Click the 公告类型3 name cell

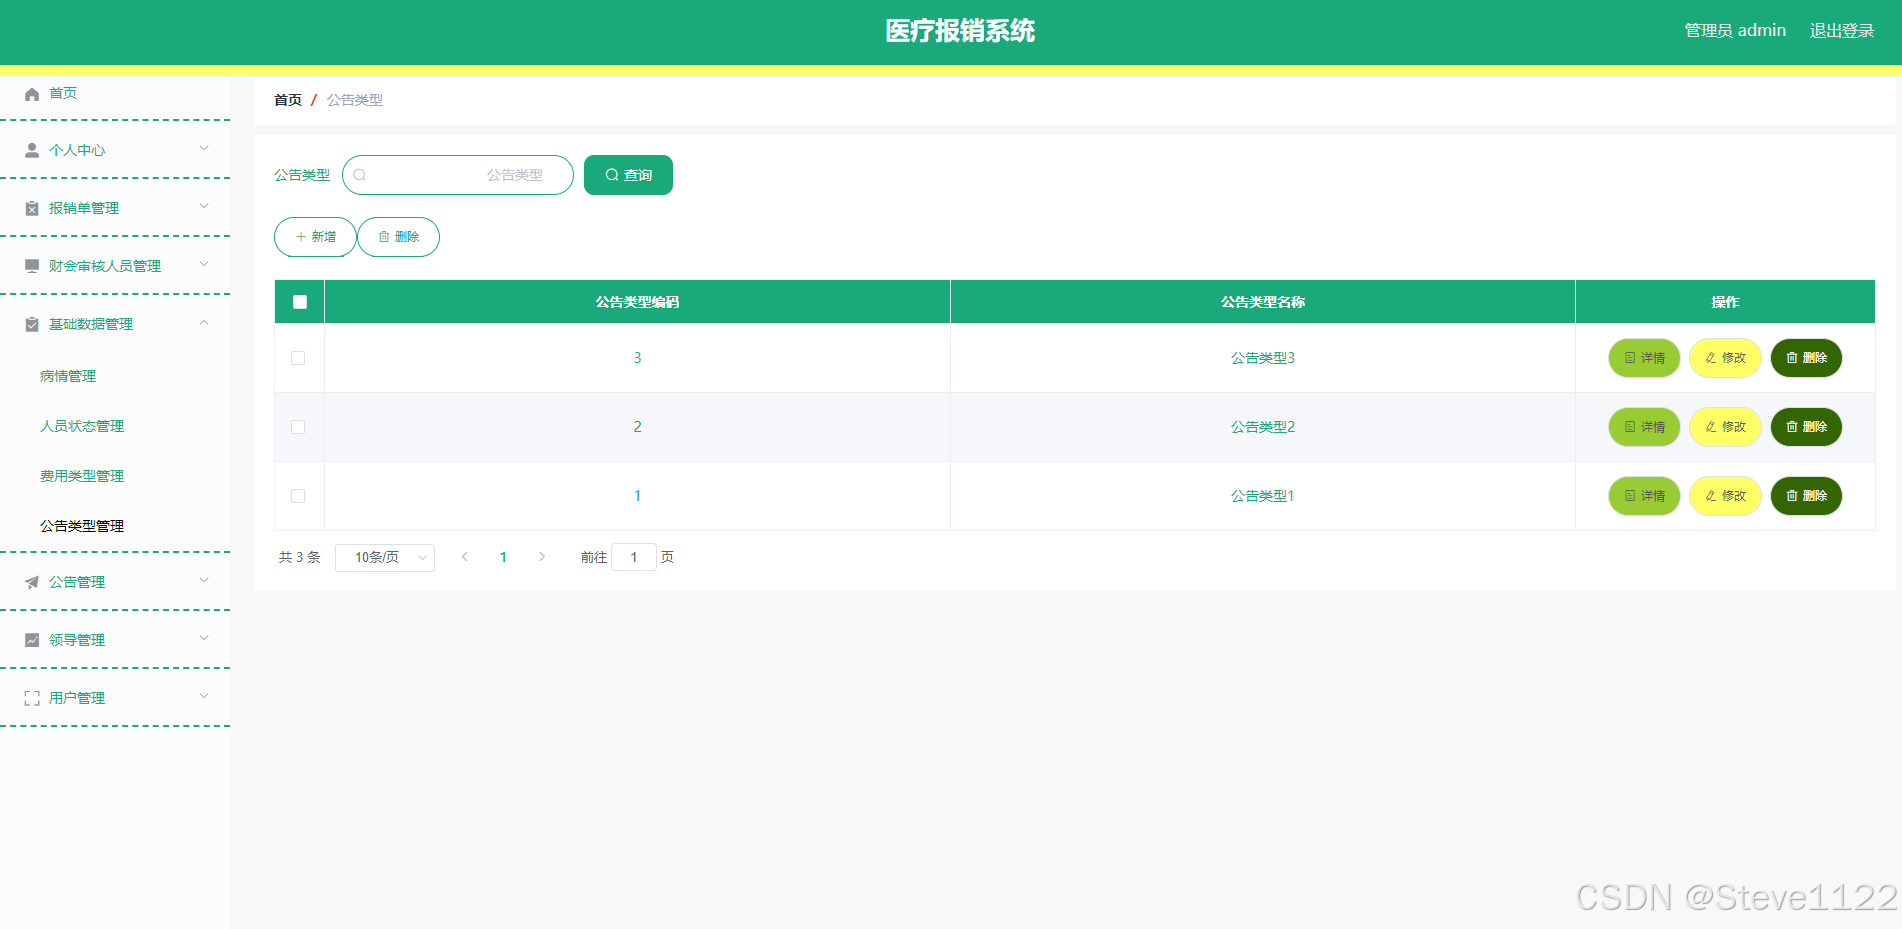coord(1263,358)
